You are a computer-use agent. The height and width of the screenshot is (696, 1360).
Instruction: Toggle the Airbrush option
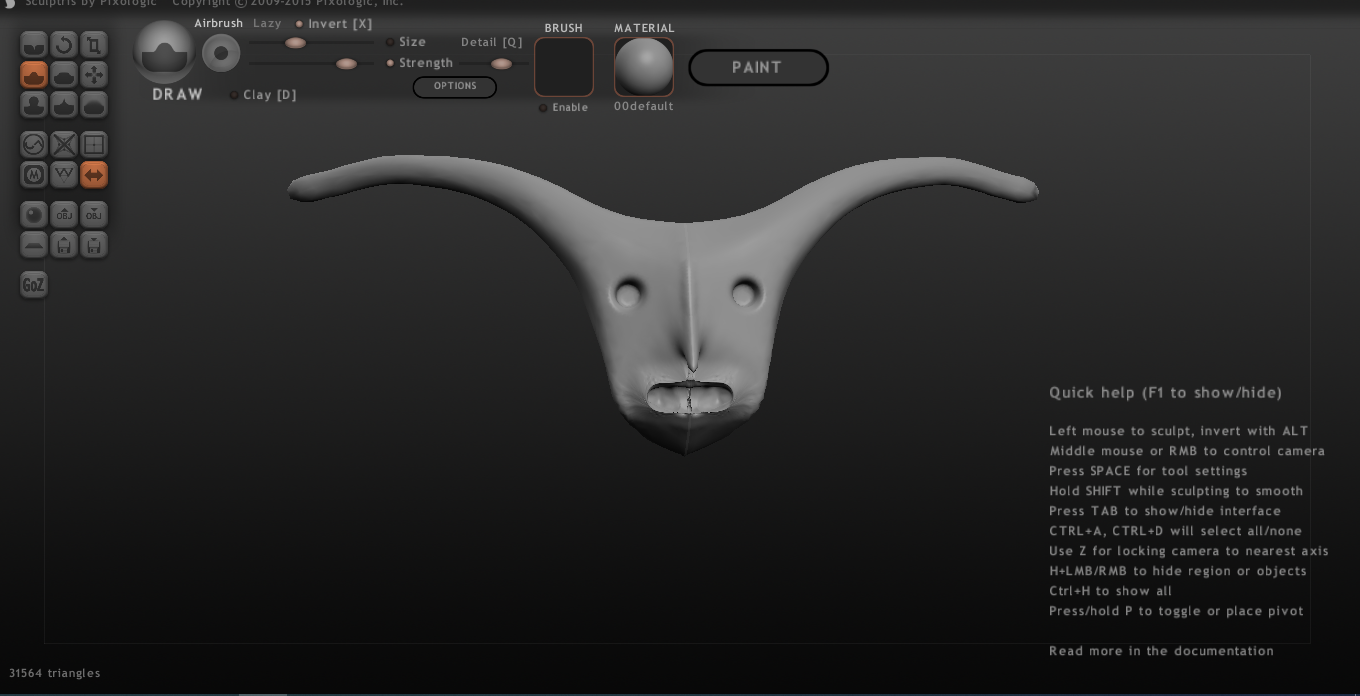[x=219, y=24]
